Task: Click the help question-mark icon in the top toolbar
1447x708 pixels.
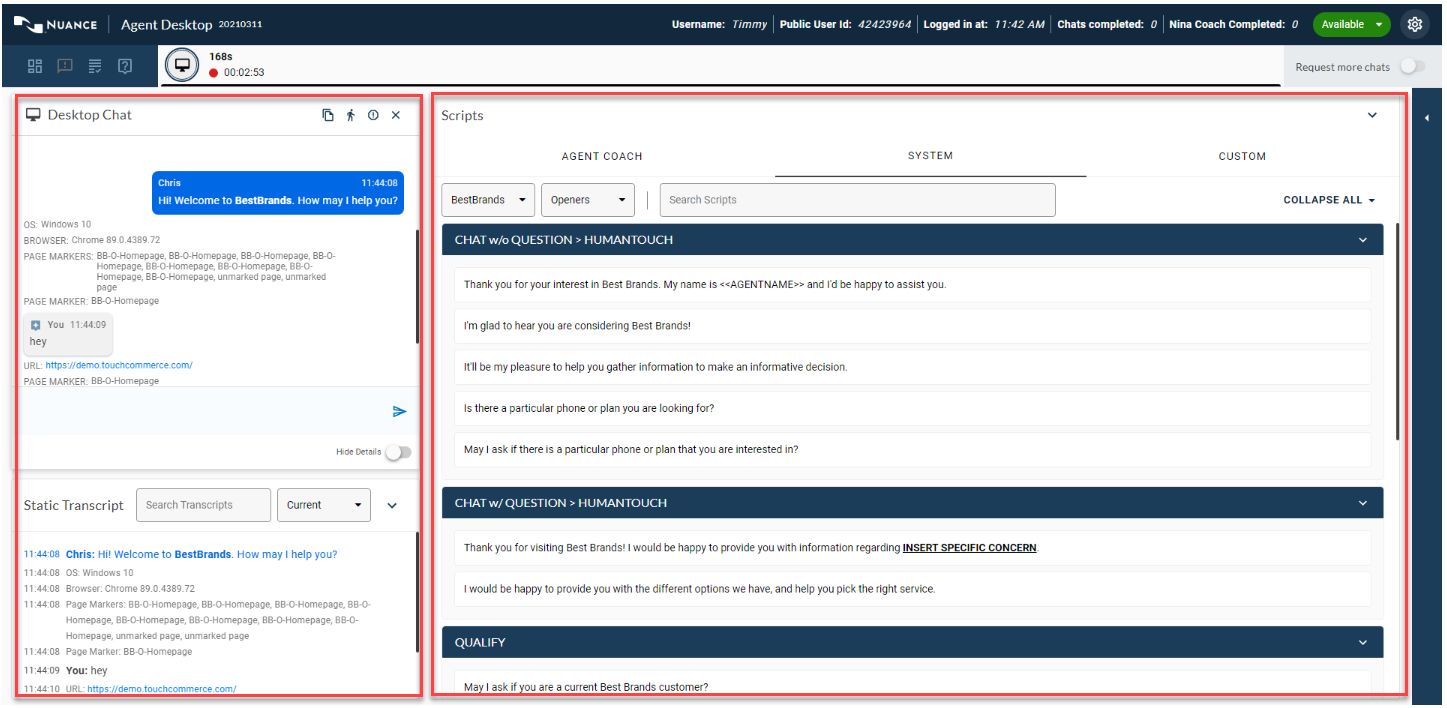Action: coord(125,67)
